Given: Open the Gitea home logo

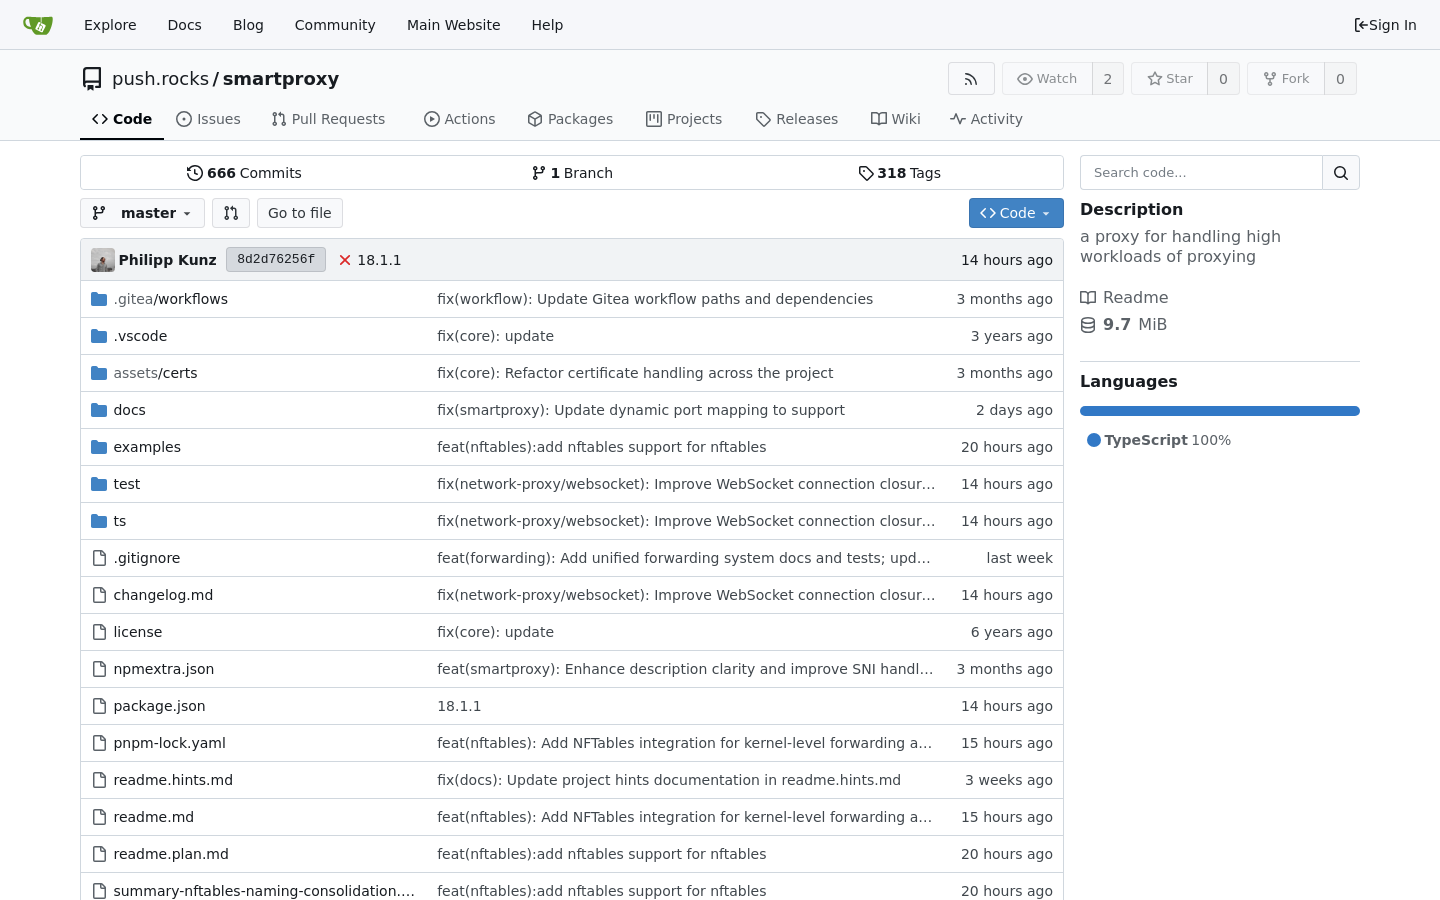Looking at the screenshot, I should 37,25.
